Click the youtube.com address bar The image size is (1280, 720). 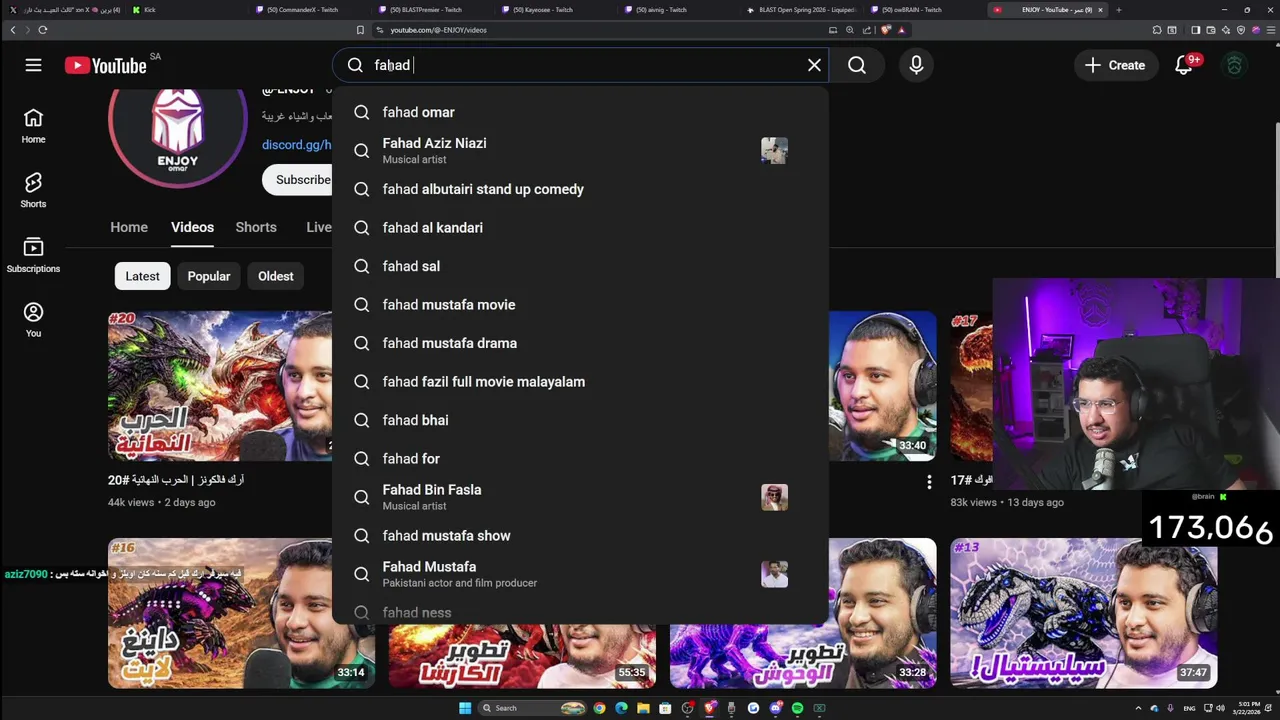click(x=600, y=30)
